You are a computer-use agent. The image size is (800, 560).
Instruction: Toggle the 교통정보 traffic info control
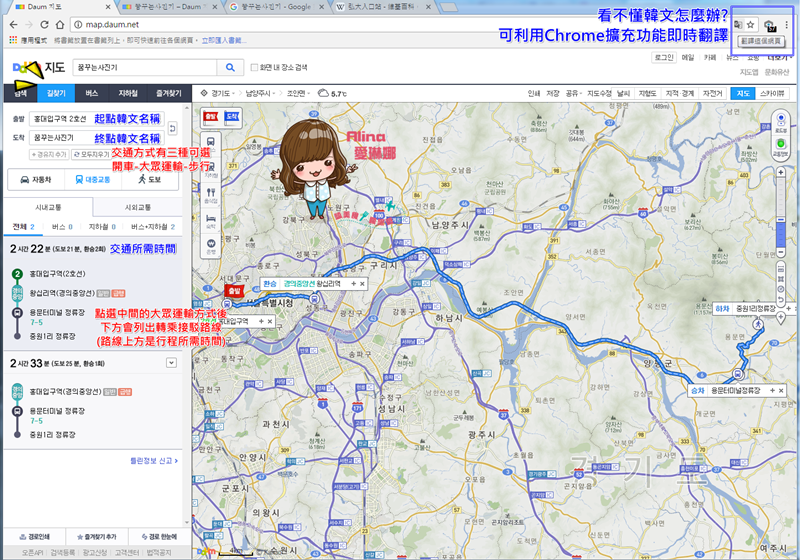point(781,147)
